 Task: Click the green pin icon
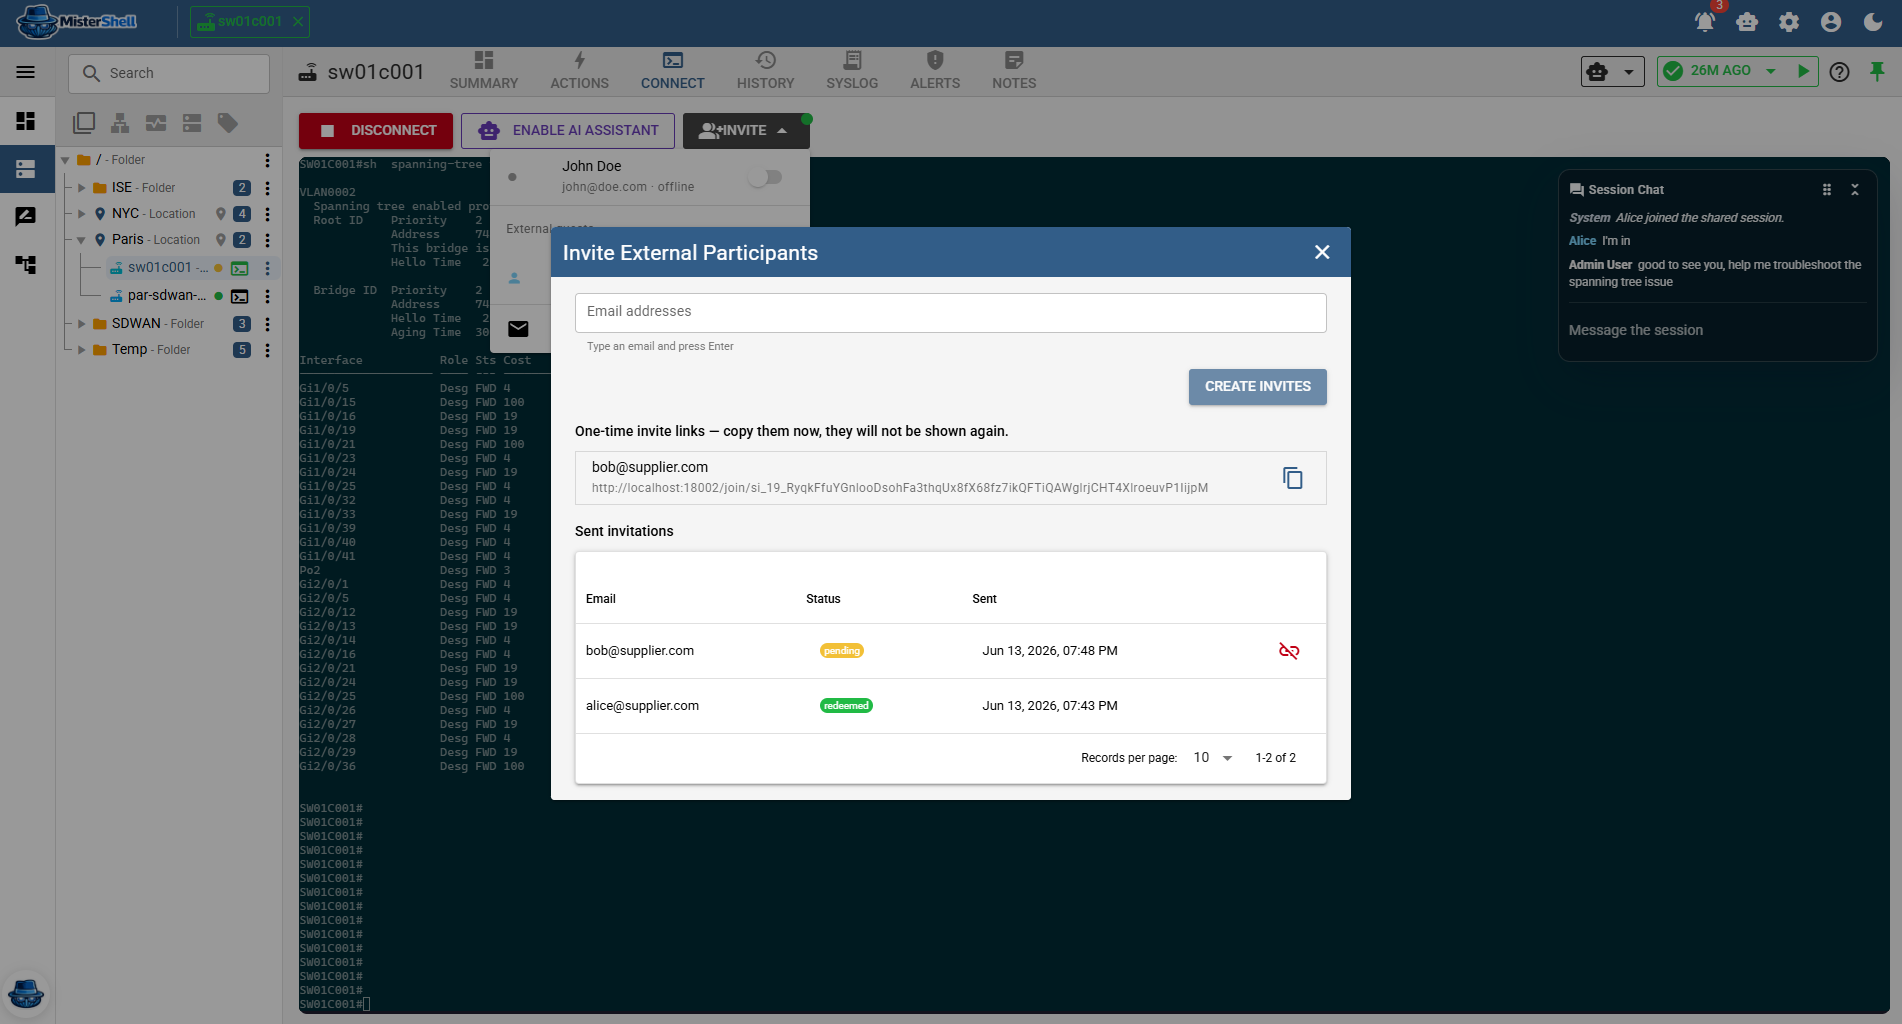(1877, 72)
